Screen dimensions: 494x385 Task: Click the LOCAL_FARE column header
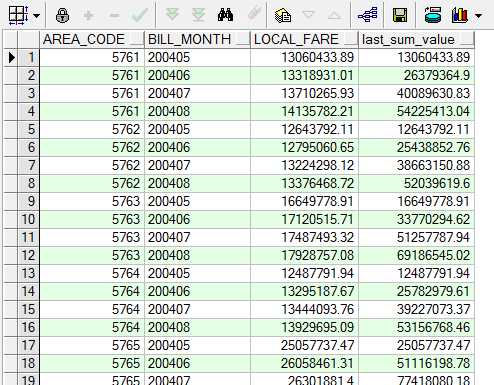[304, 39]
